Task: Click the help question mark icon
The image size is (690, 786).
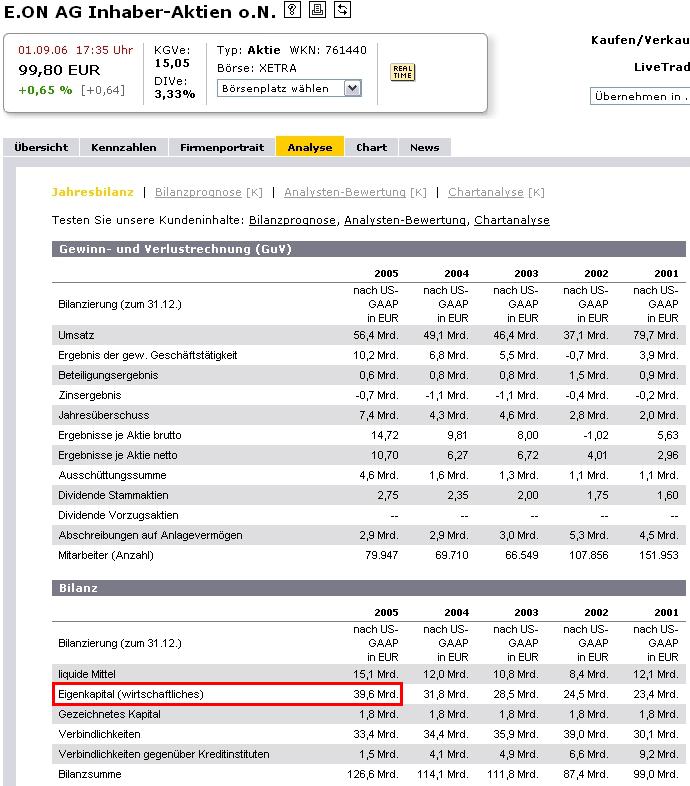Action: click(292, 10)
